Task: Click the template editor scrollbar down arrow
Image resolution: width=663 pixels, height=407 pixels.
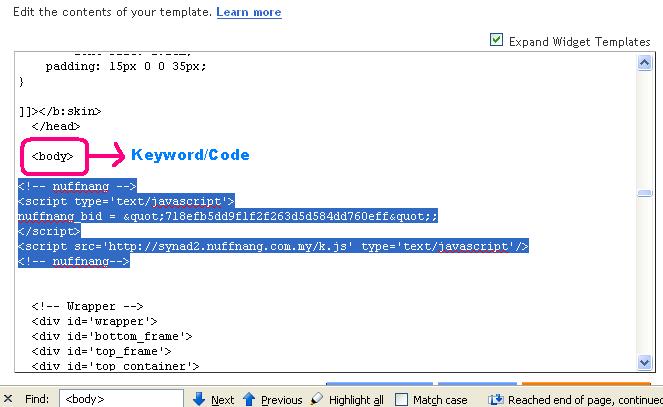Action: coord(644,362)
